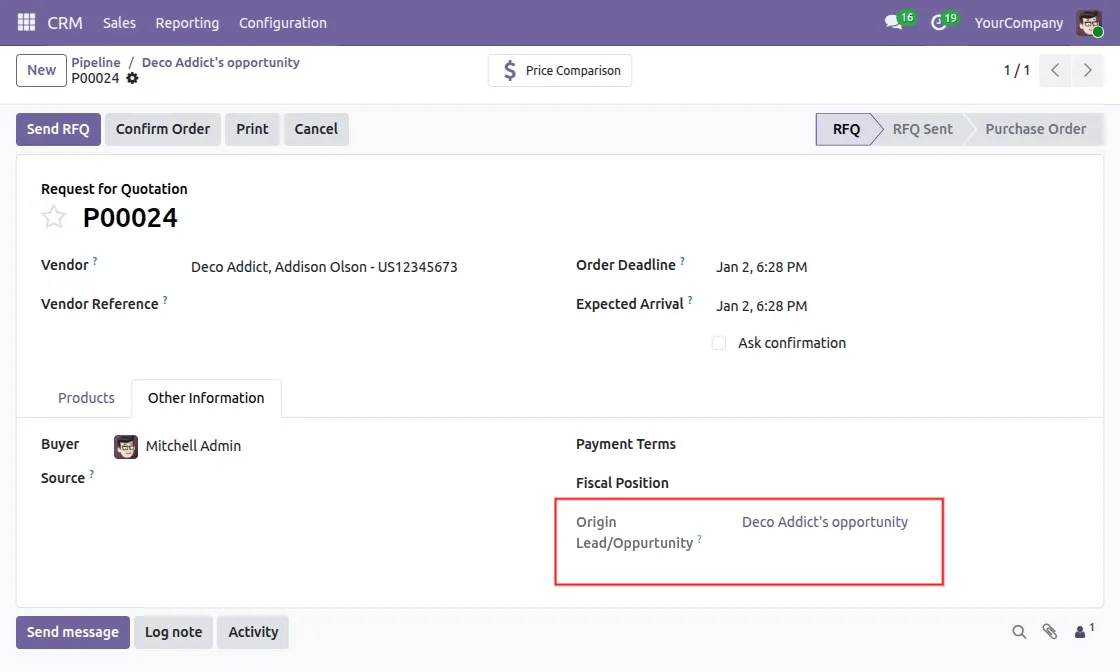Open the followers icon in the chatter

(x=1083, y=632)
